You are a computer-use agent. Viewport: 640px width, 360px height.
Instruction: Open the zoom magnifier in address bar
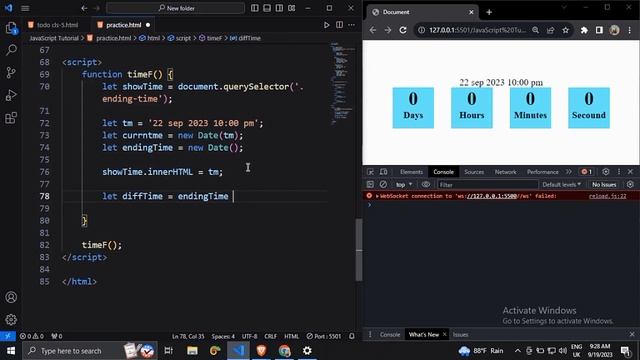coord(536,30)
